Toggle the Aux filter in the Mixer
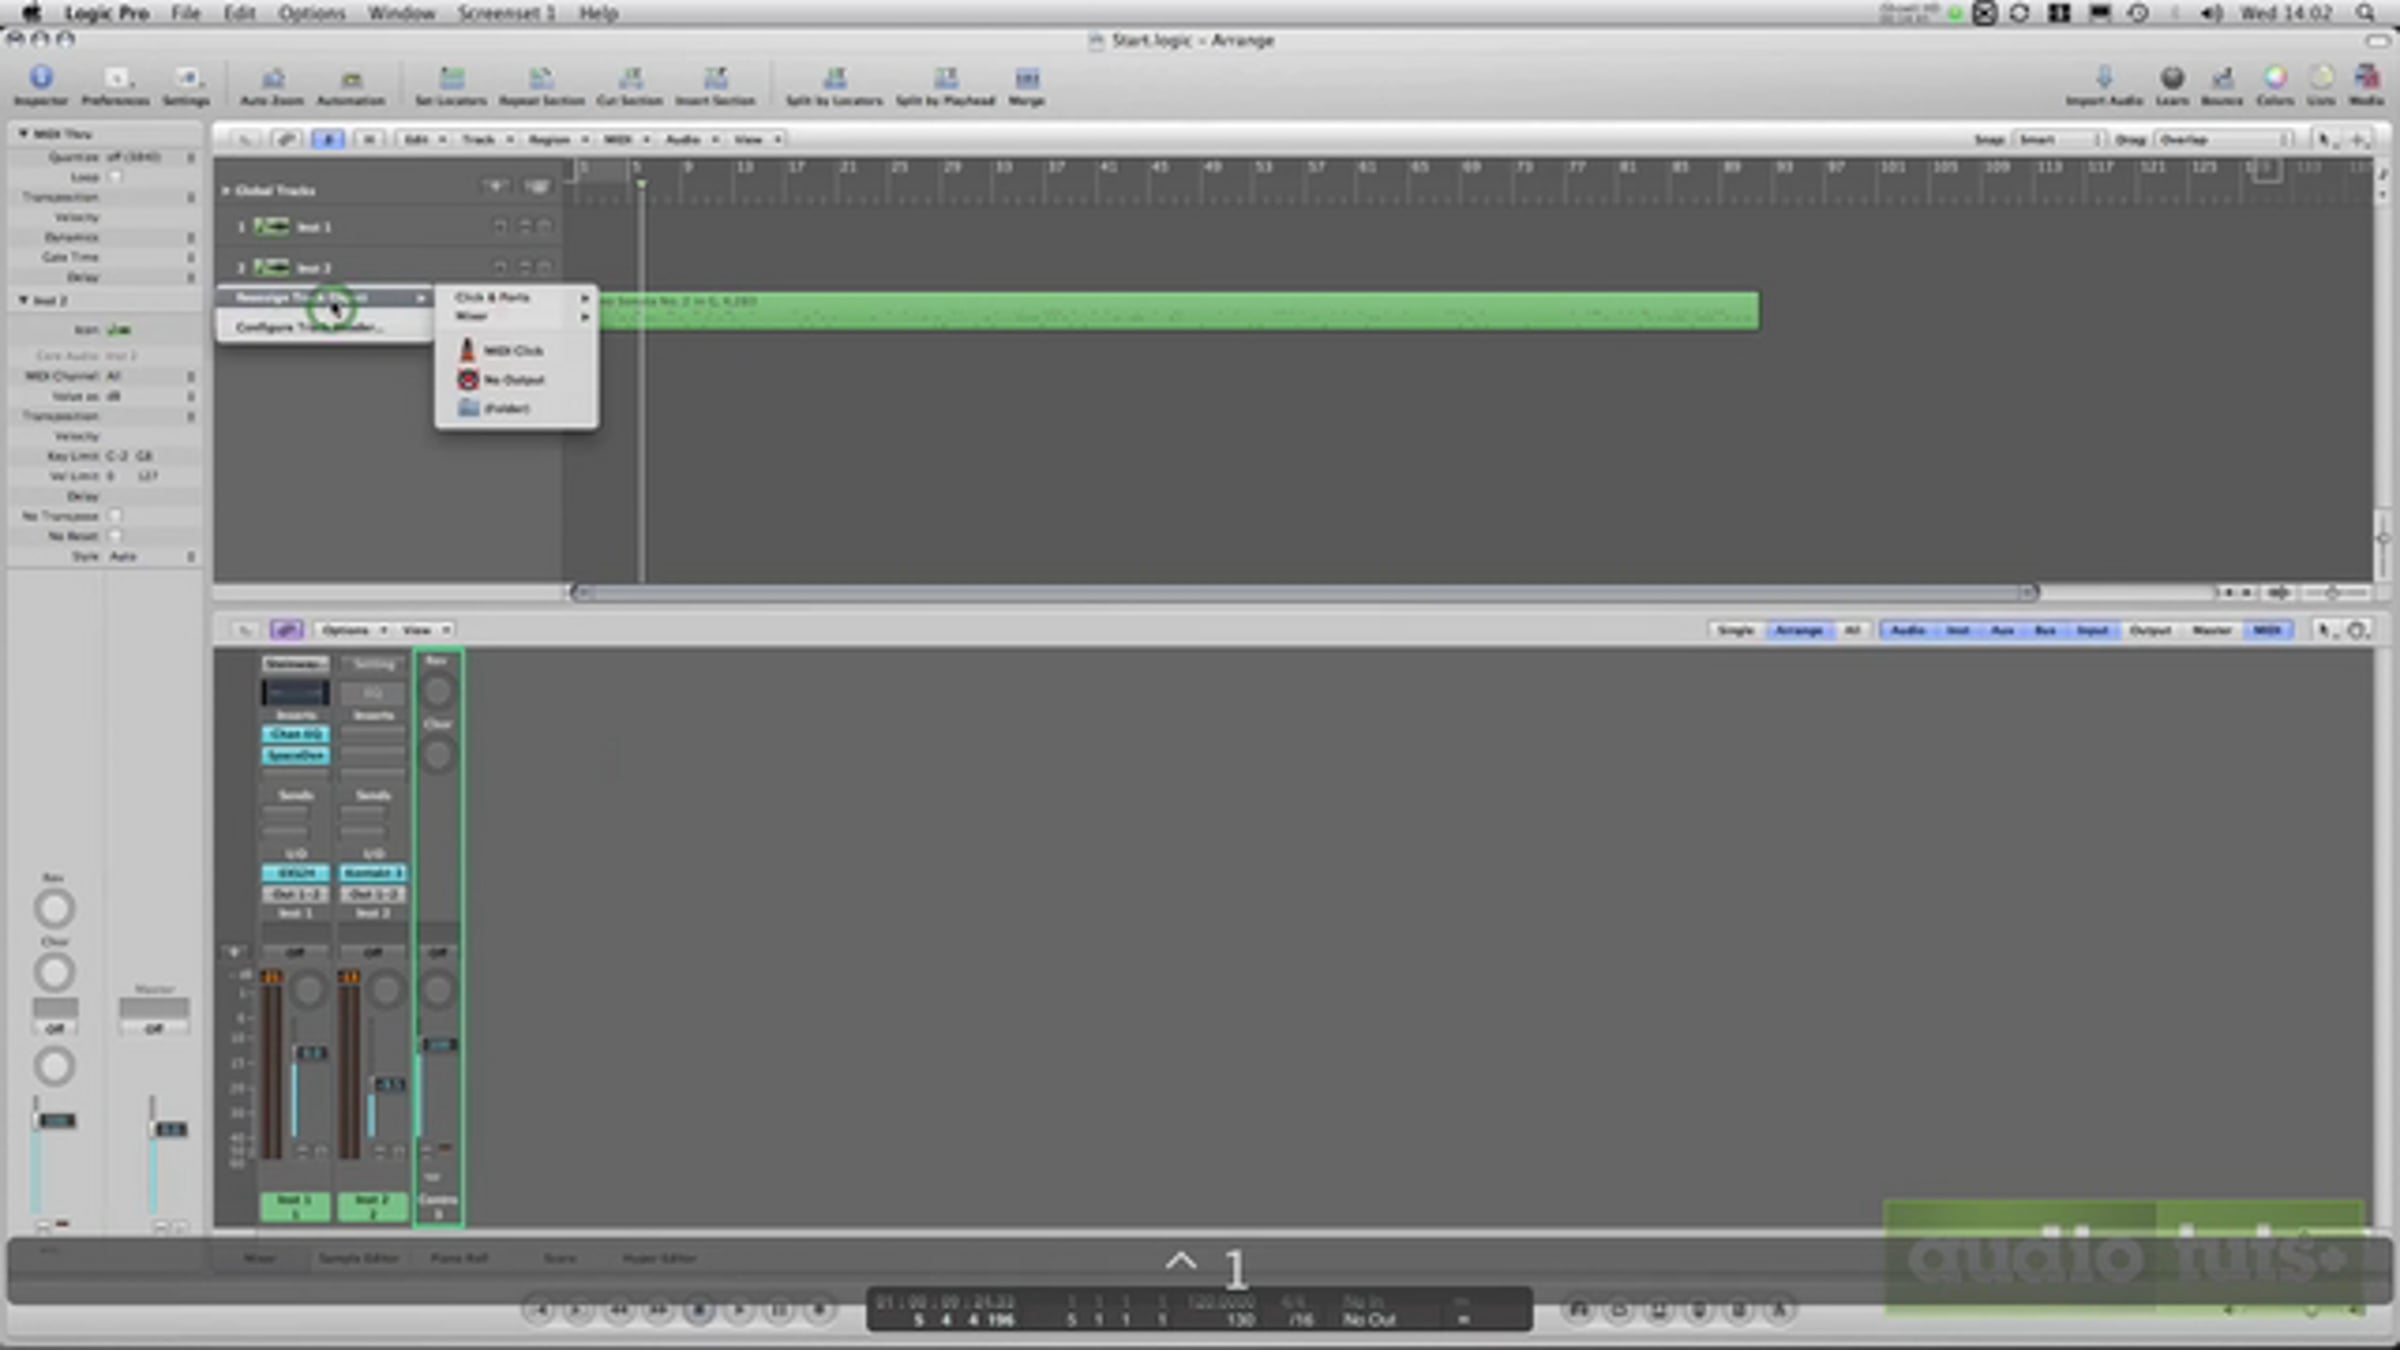This screenshot has height=1350, width=2400. click(x=2002, y=630)
